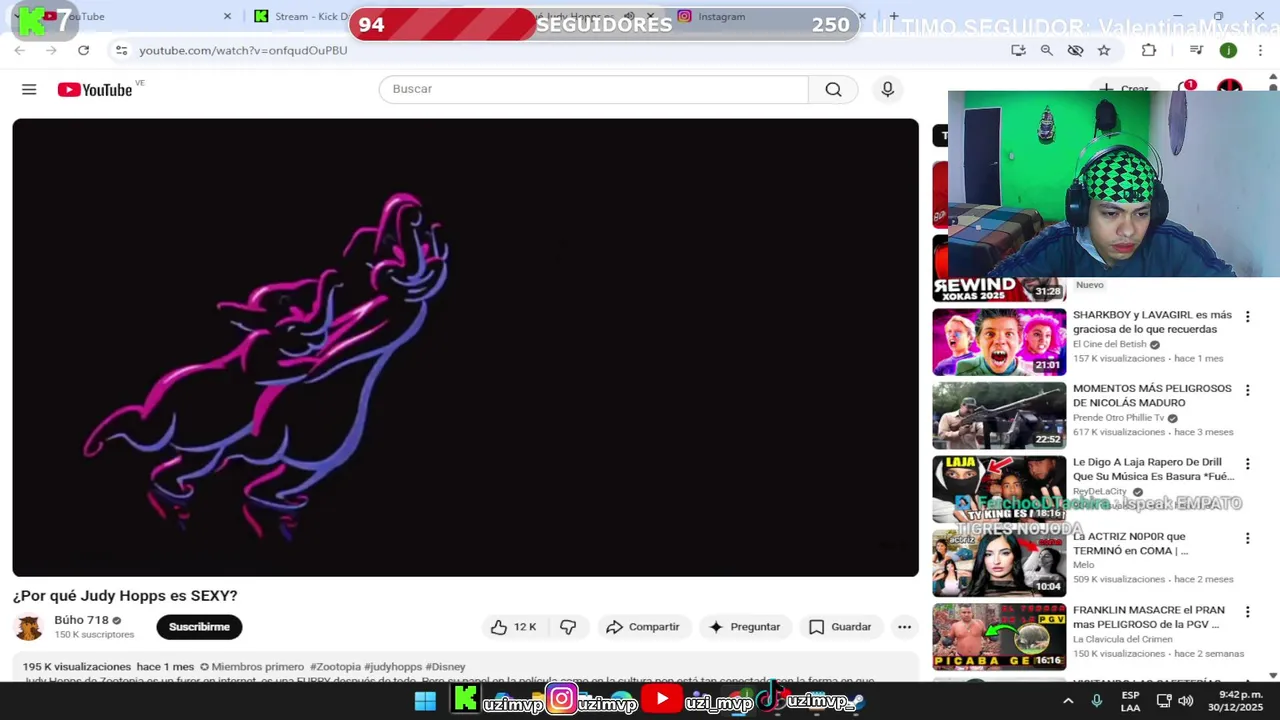
Task: Open the #judyhopps hashtag link
Action: (393, 667)
